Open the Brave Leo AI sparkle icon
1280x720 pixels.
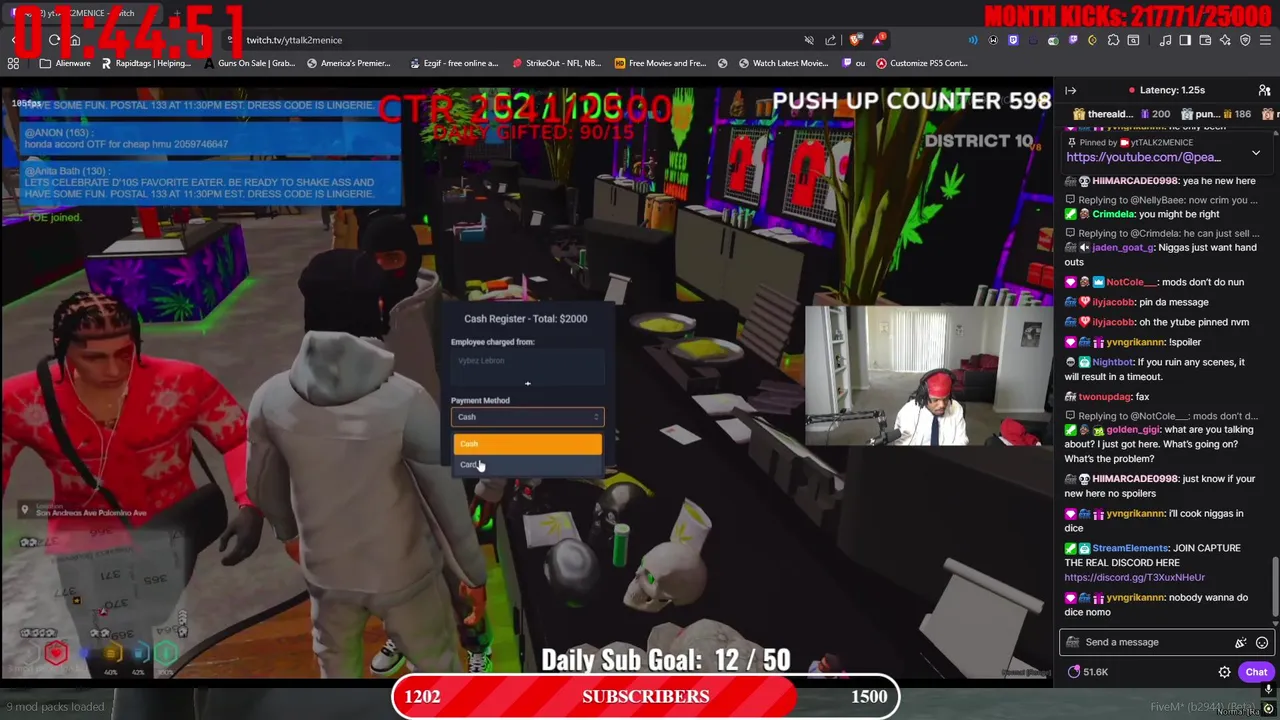pyautogui.click(x=1226, y=40)
